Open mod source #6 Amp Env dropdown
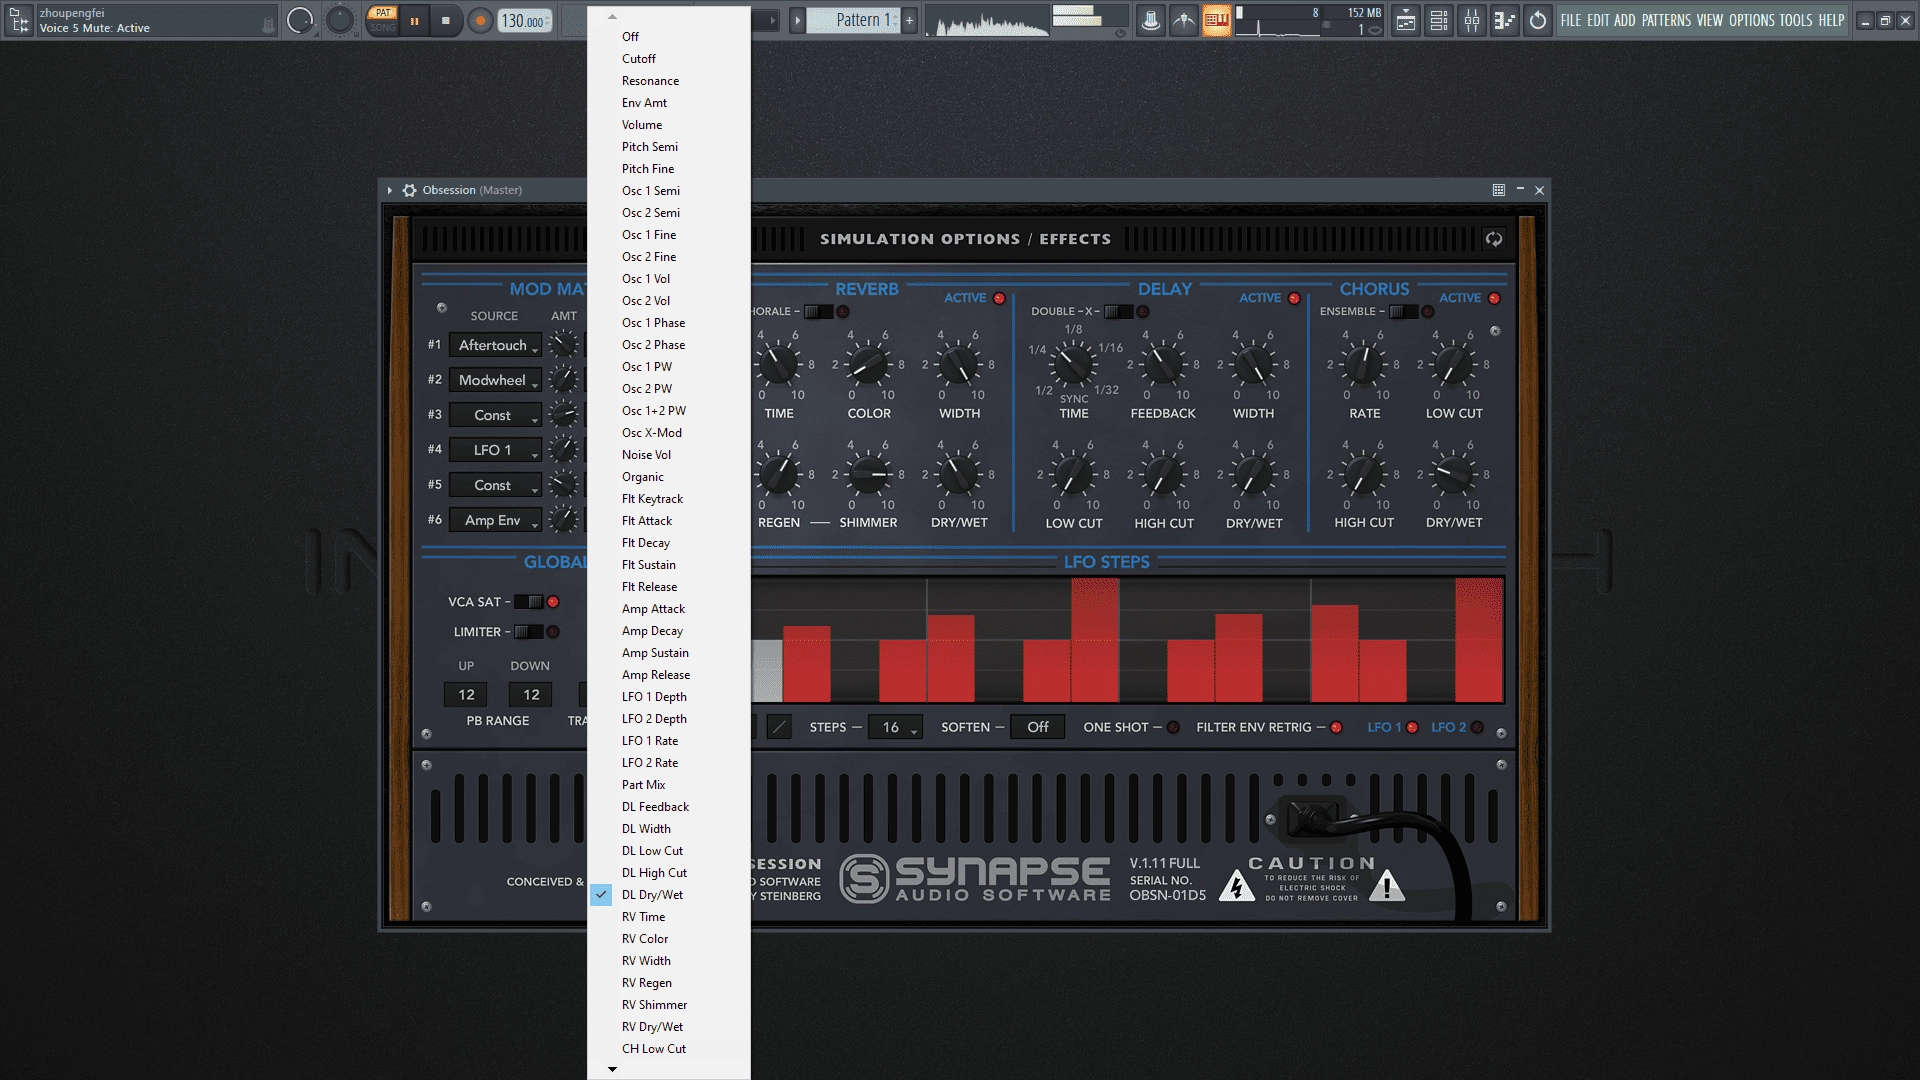The height and width of the screenshot is (1080, 1920). (x=495, y=520)
